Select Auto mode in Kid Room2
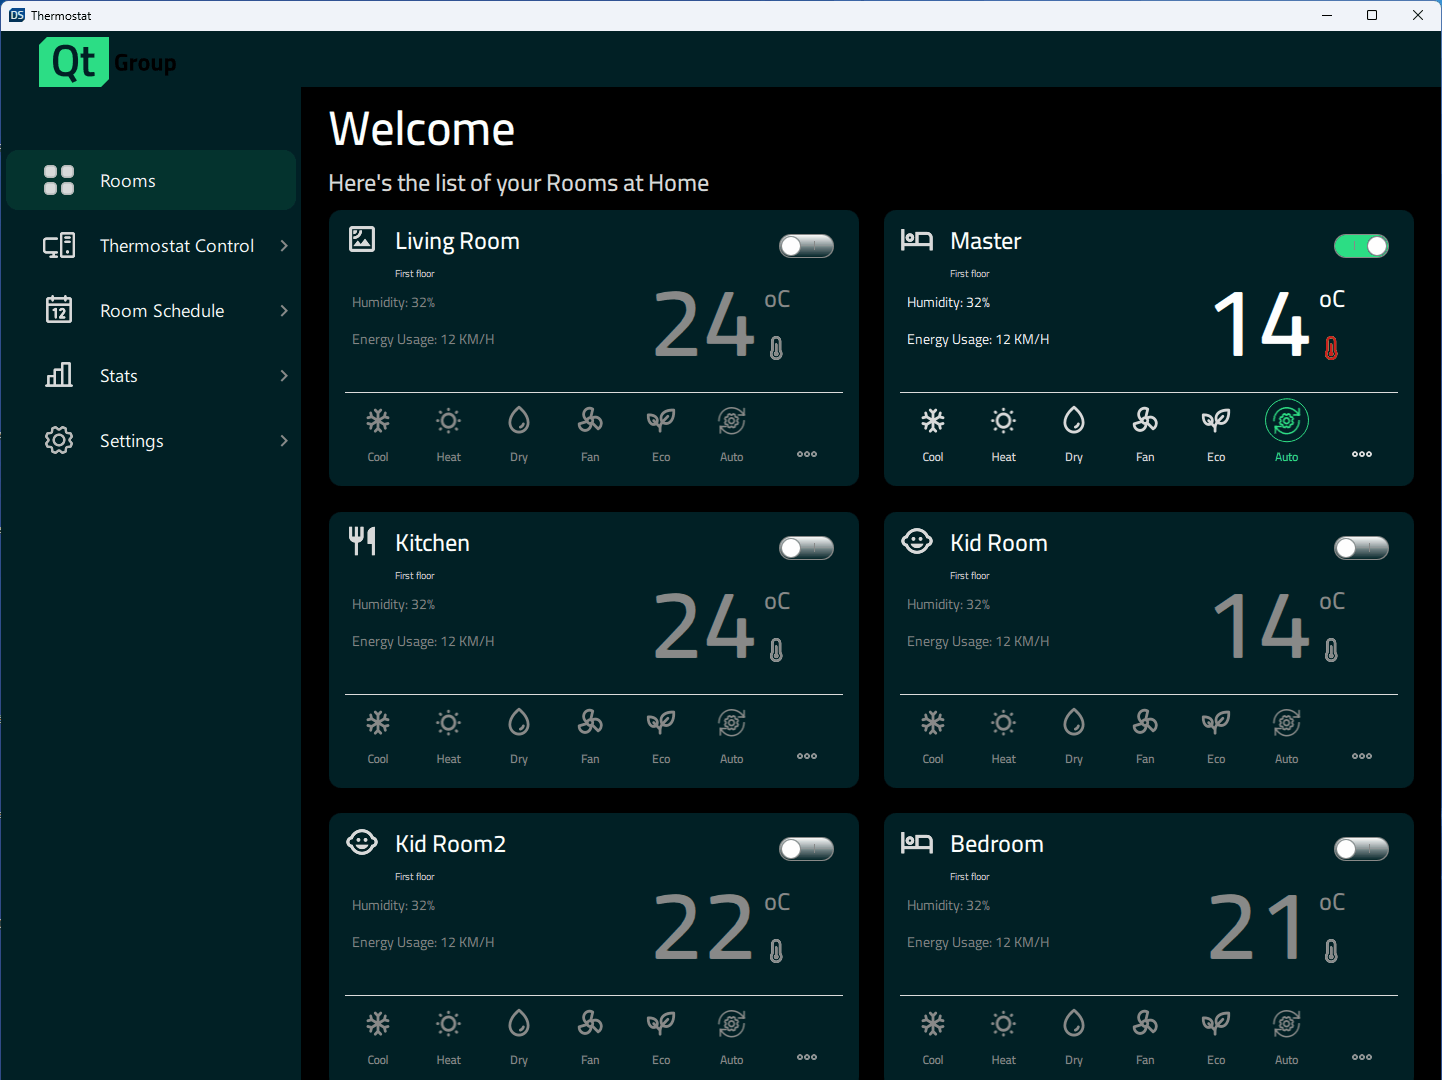This screenshot has width=1442, height=1080. [731, 1033]
